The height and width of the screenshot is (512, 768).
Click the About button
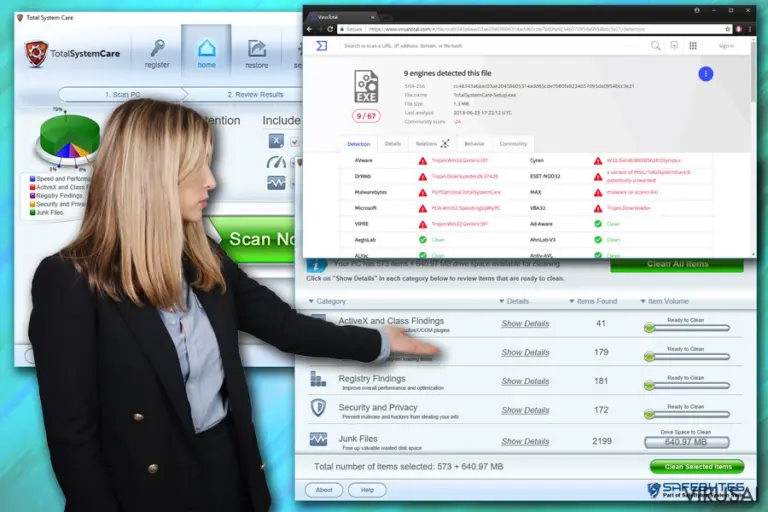324,490
